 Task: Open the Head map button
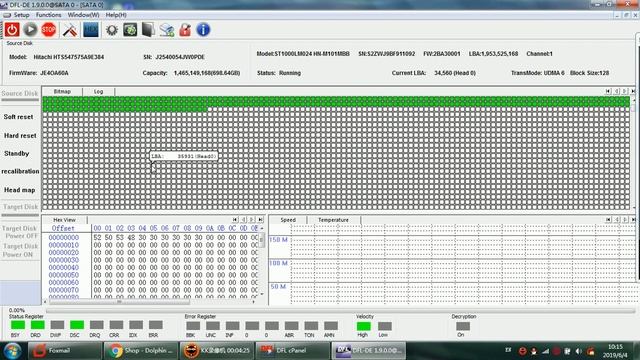[x=20, y=190]
